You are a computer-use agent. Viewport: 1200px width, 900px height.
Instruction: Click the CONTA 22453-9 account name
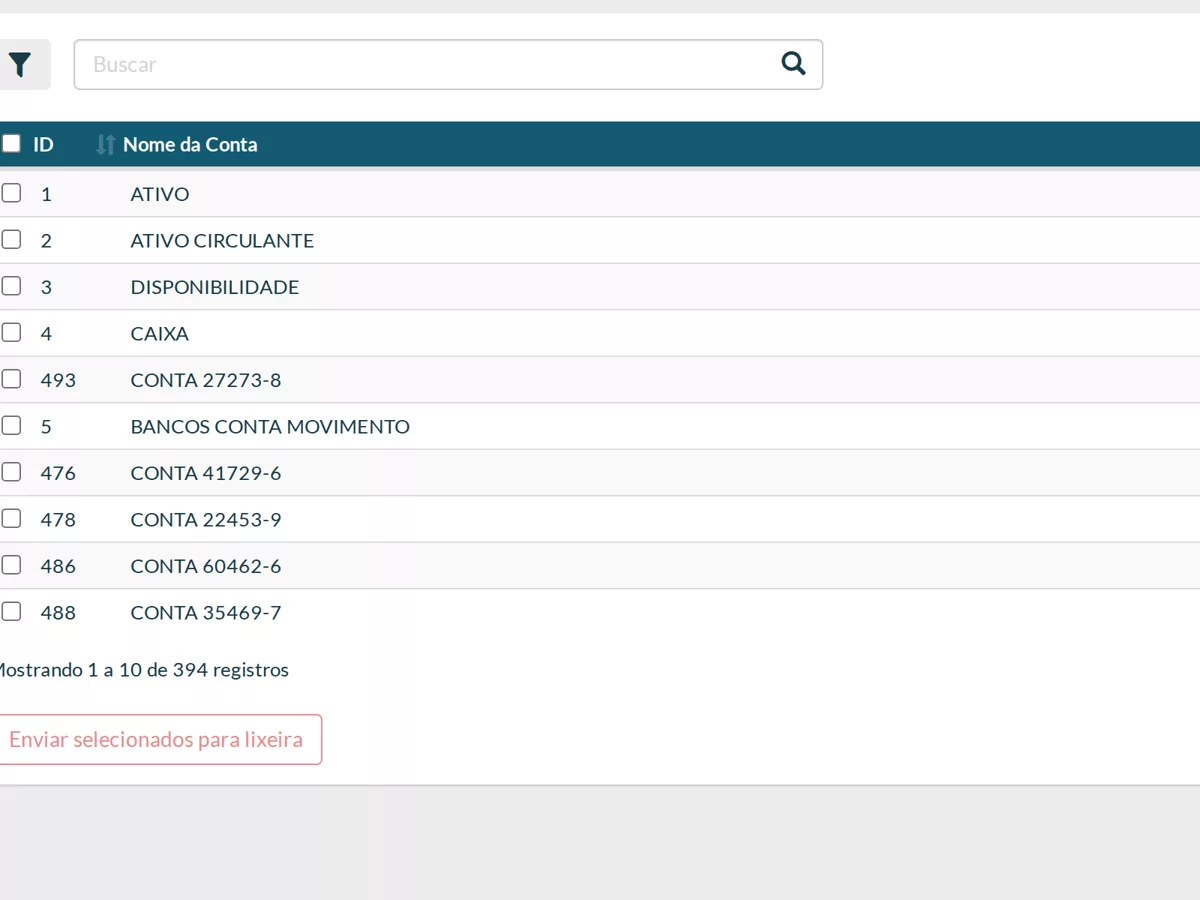click(206, 520)
